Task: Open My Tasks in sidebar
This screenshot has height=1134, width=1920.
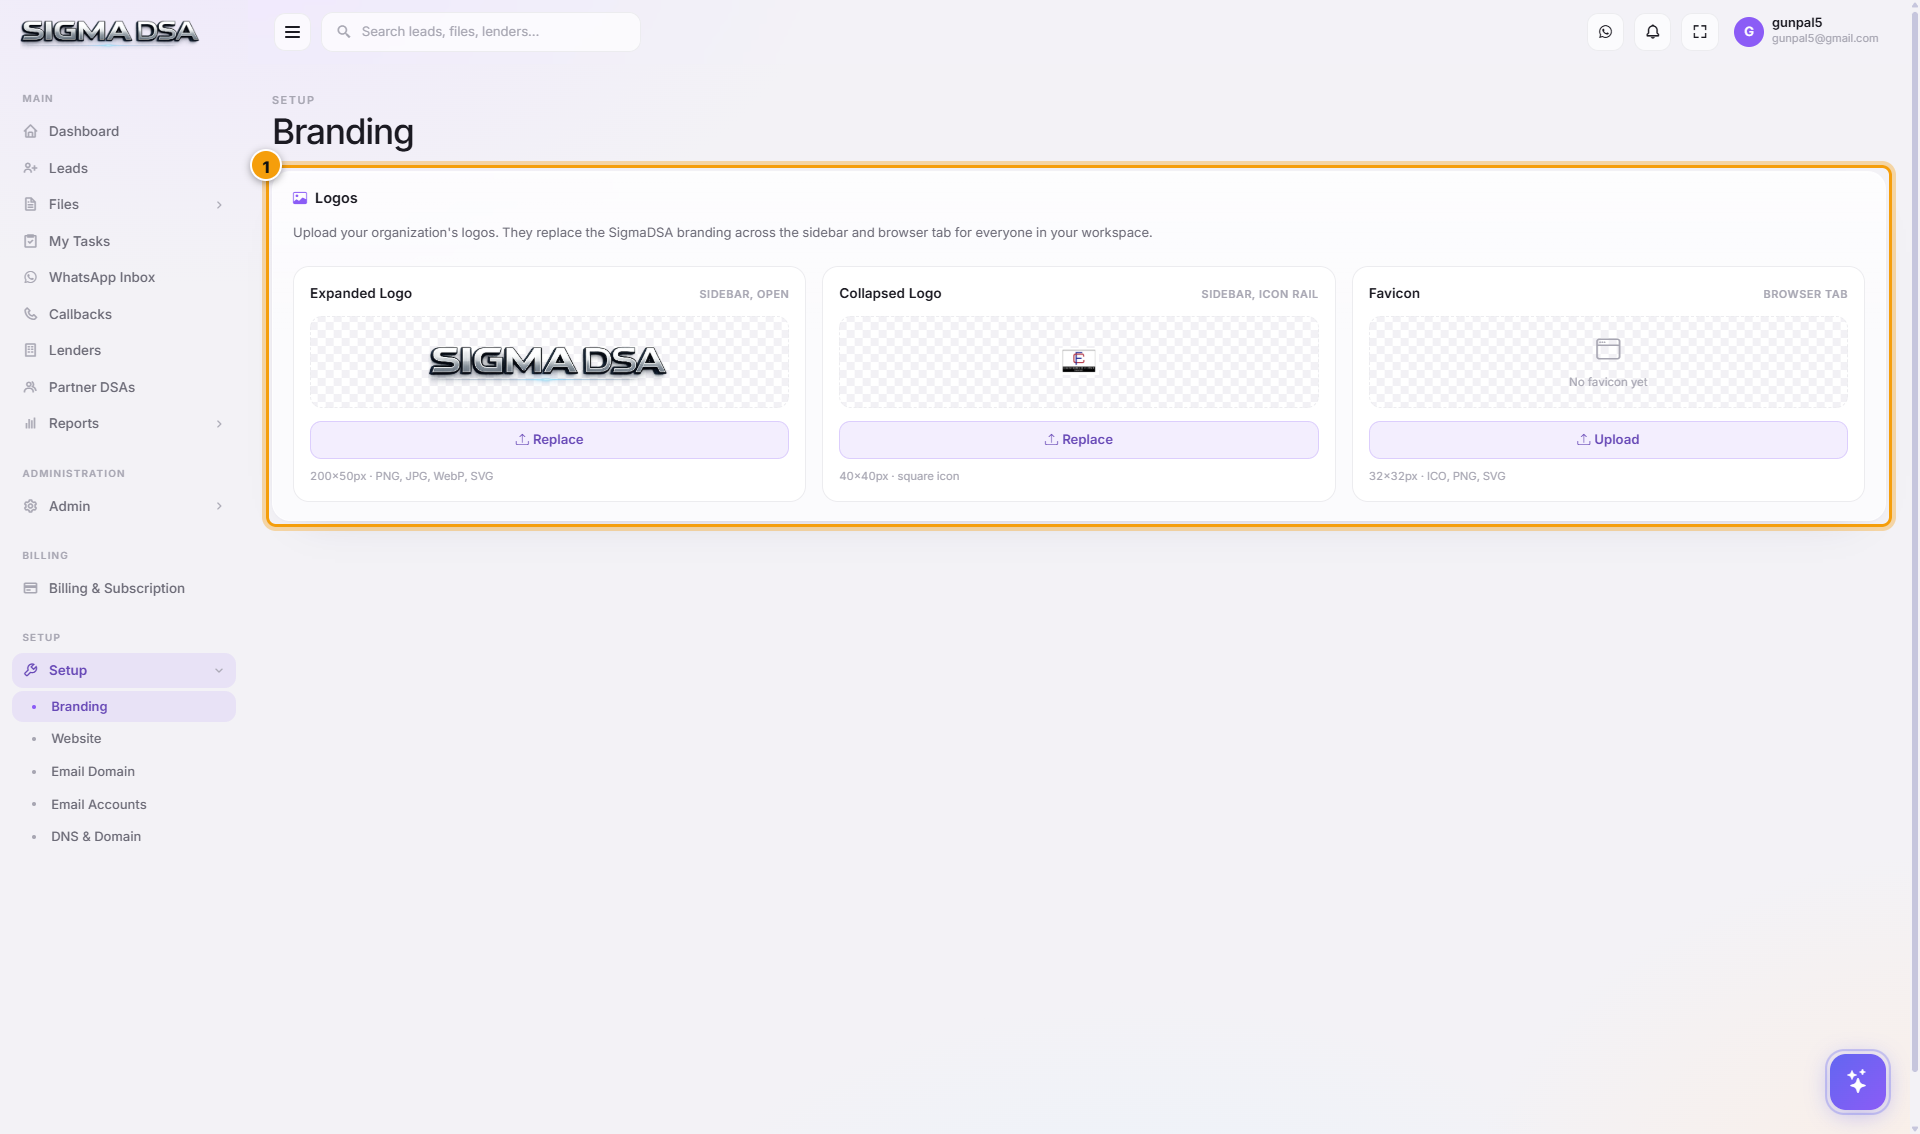Action: coord(124,241)
